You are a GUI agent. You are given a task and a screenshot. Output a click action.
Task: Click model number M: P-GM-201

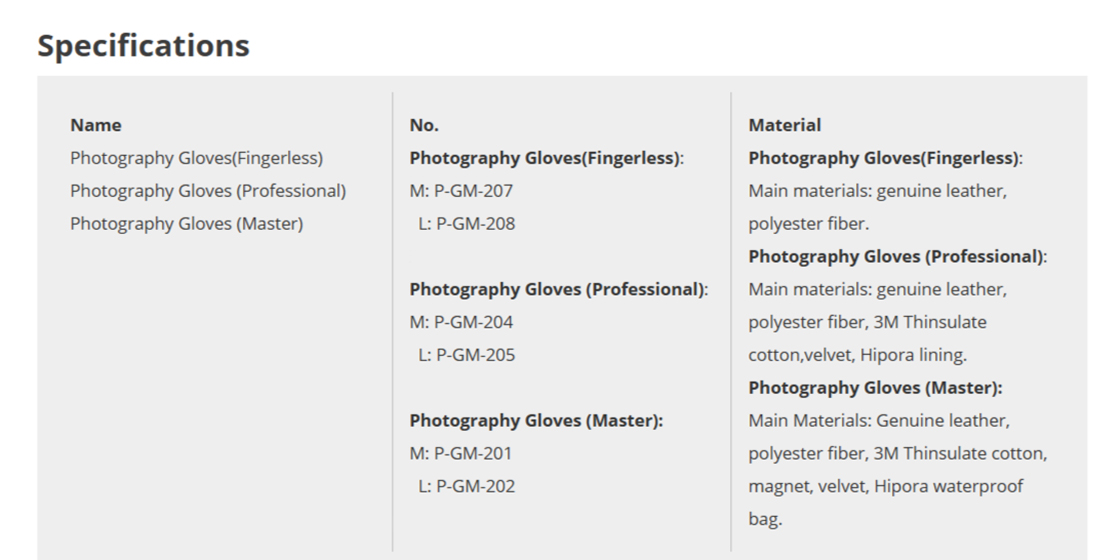pyautogui.click(x=461, y=454)
